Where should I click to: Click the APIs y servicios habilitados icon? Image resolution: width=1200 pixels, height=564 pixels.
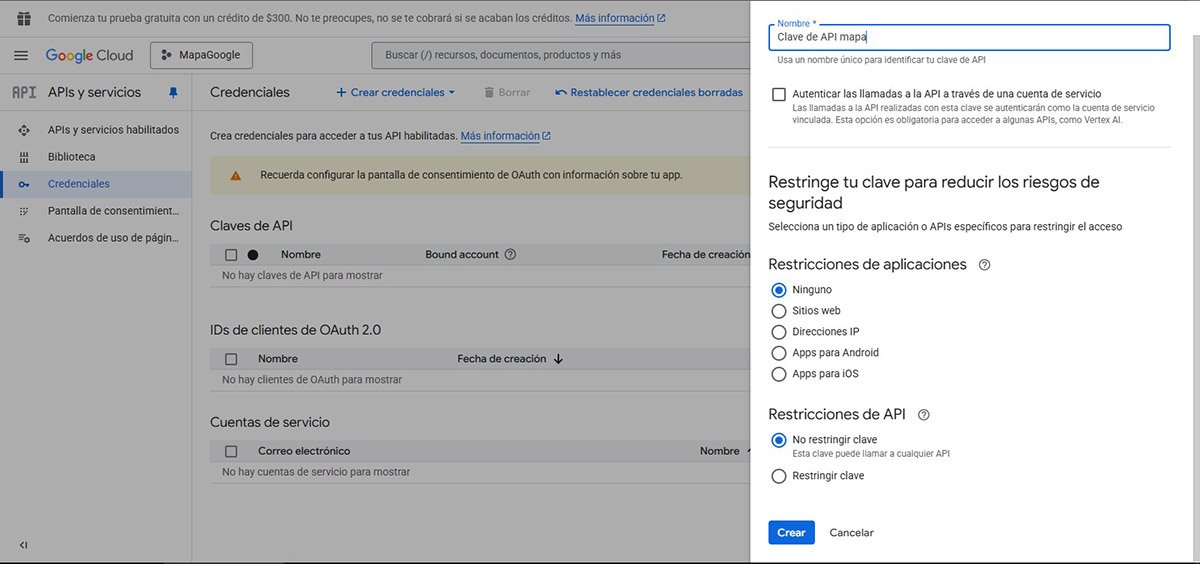coord(24,130)
